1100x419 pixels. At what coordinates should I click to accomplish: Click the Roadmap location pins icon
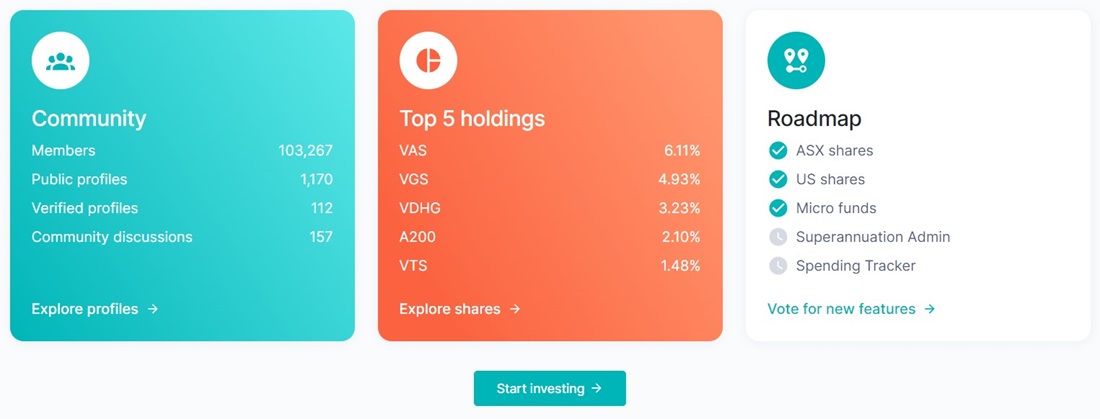796,60
